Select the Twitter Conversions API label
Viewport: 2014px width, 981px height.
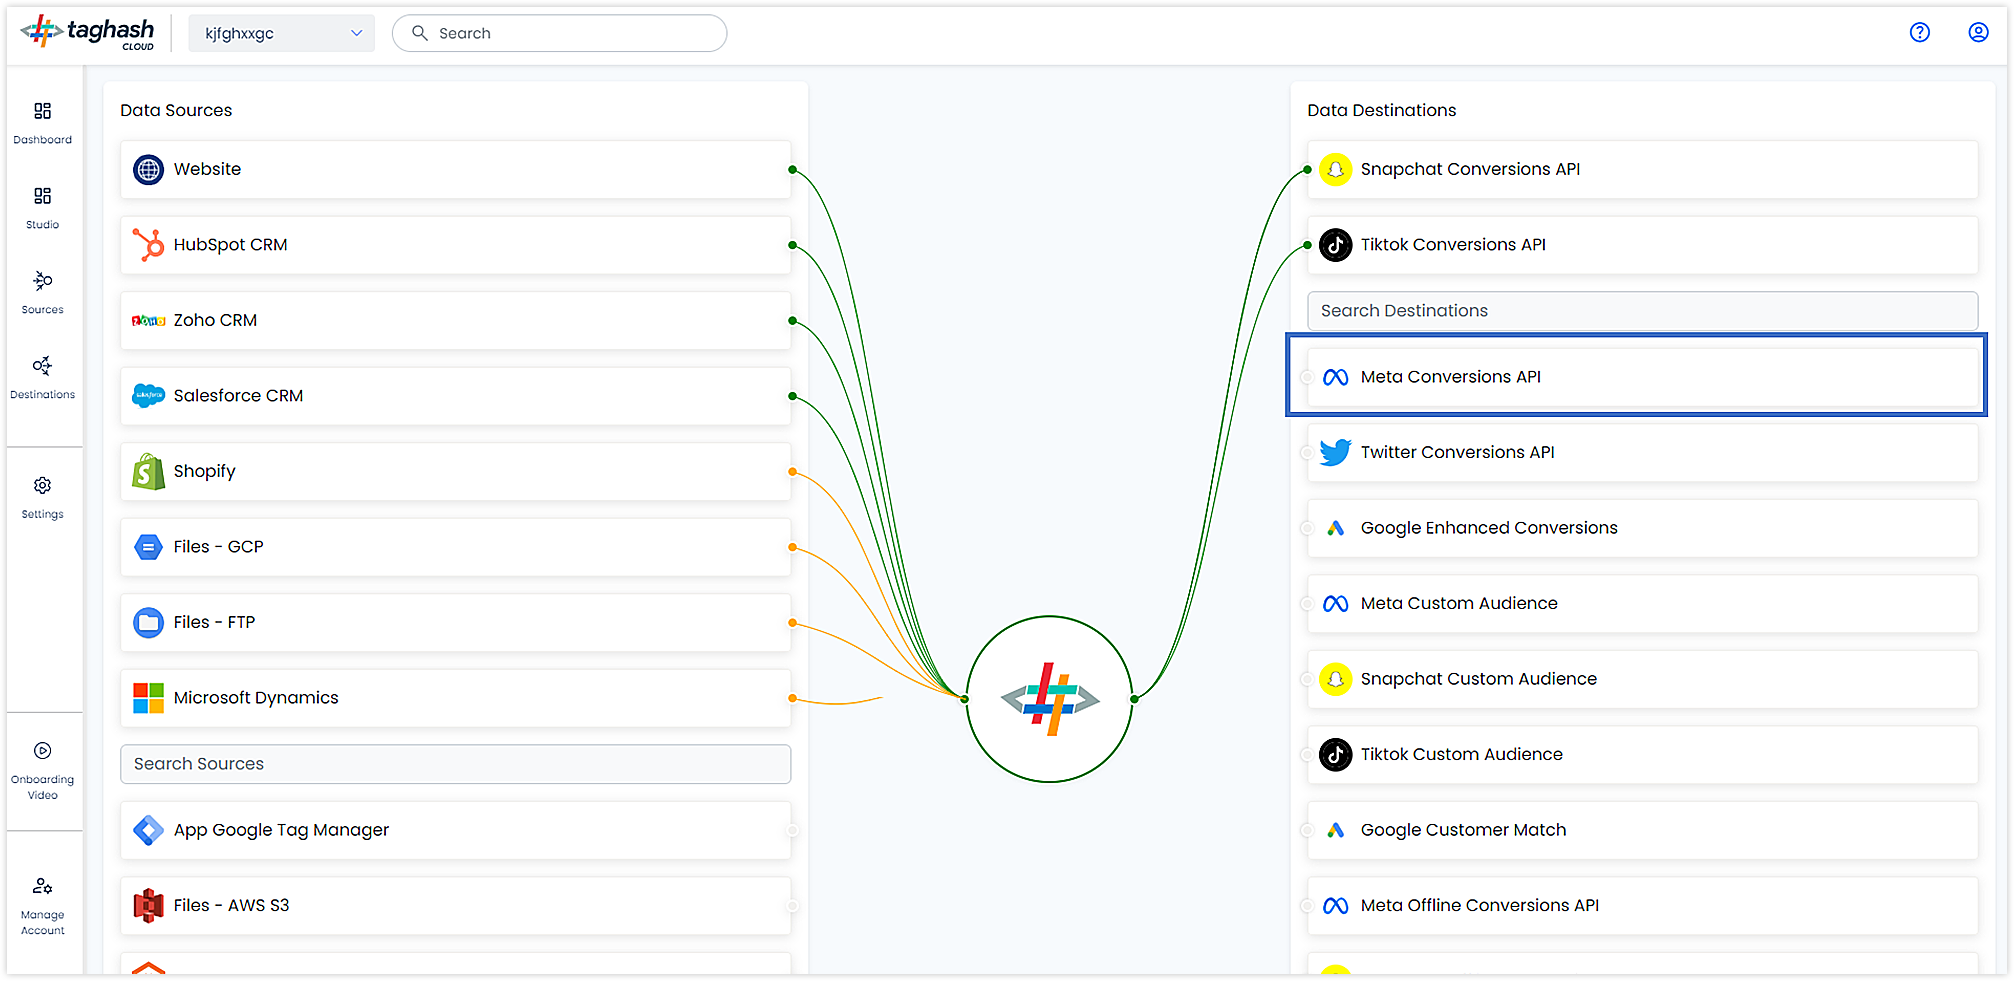1457,452
